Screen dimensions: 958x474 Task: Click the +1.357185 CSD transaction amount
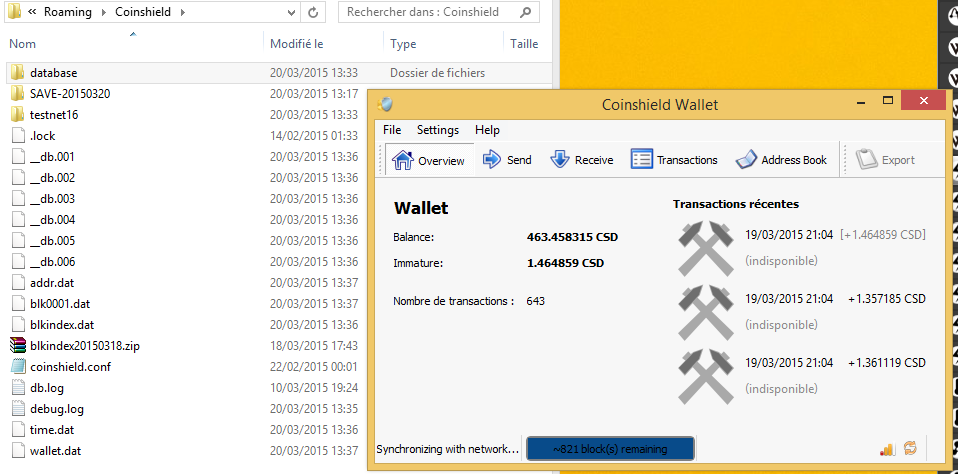click(x=887, y=299)
